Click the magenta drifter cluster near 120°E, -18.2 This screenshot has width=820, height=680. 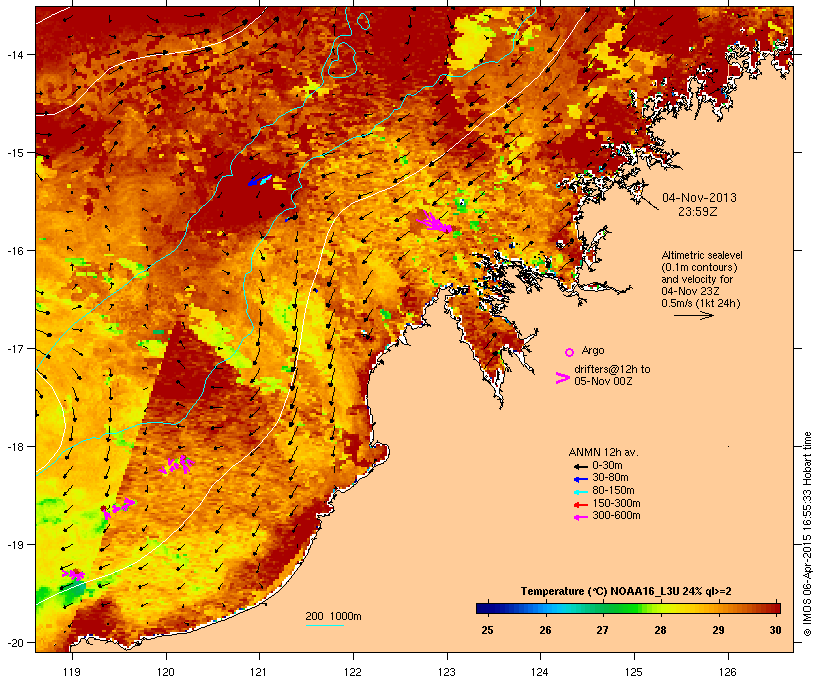[177, 465]
